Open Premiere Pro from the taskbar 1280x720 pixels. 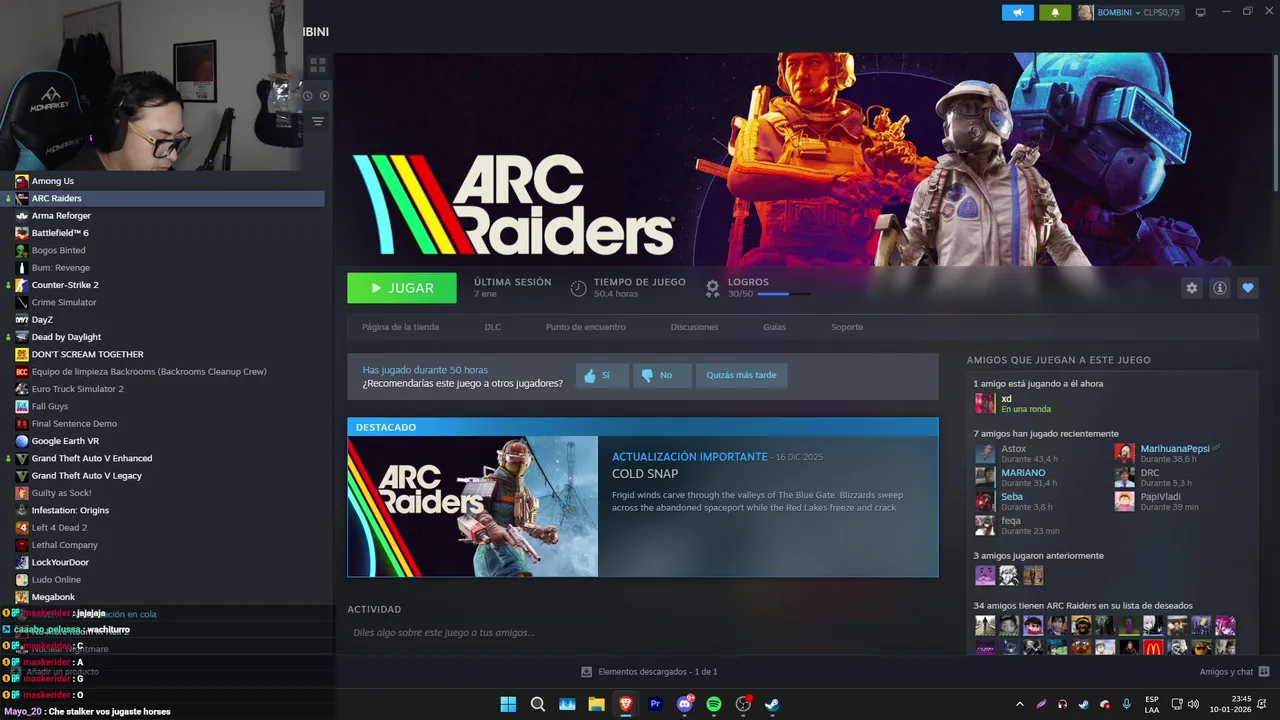(x=656, y=704)
